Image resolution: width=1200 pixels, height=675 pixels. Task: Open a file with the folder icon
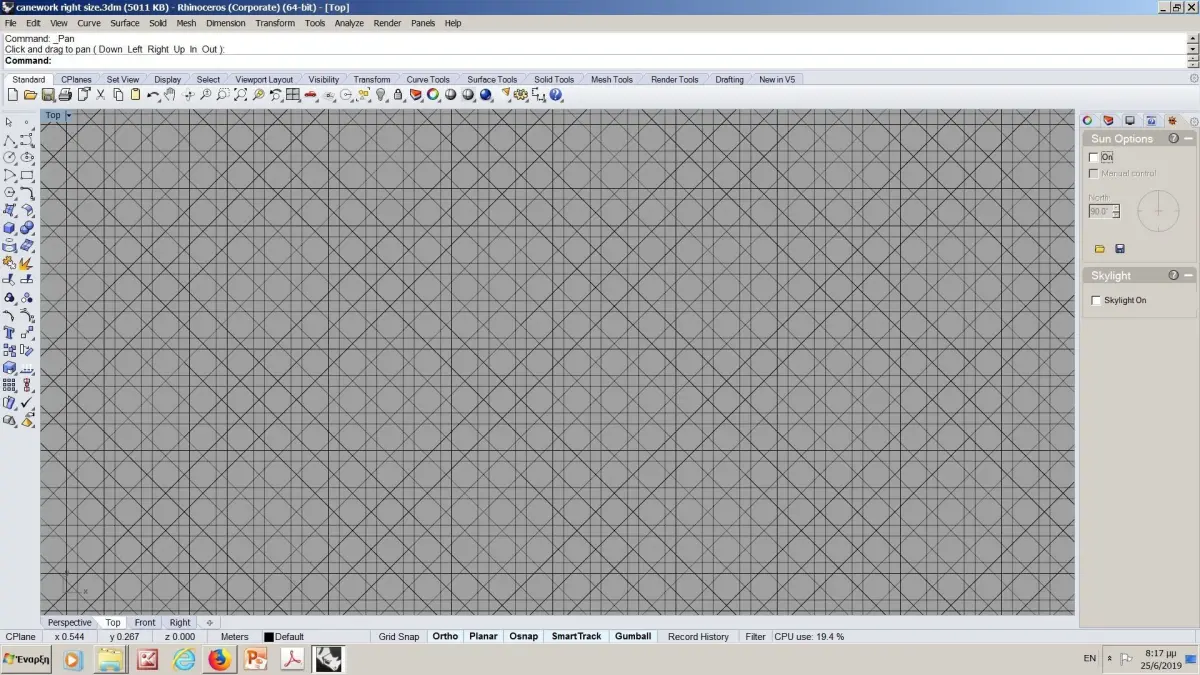[31, 95]
